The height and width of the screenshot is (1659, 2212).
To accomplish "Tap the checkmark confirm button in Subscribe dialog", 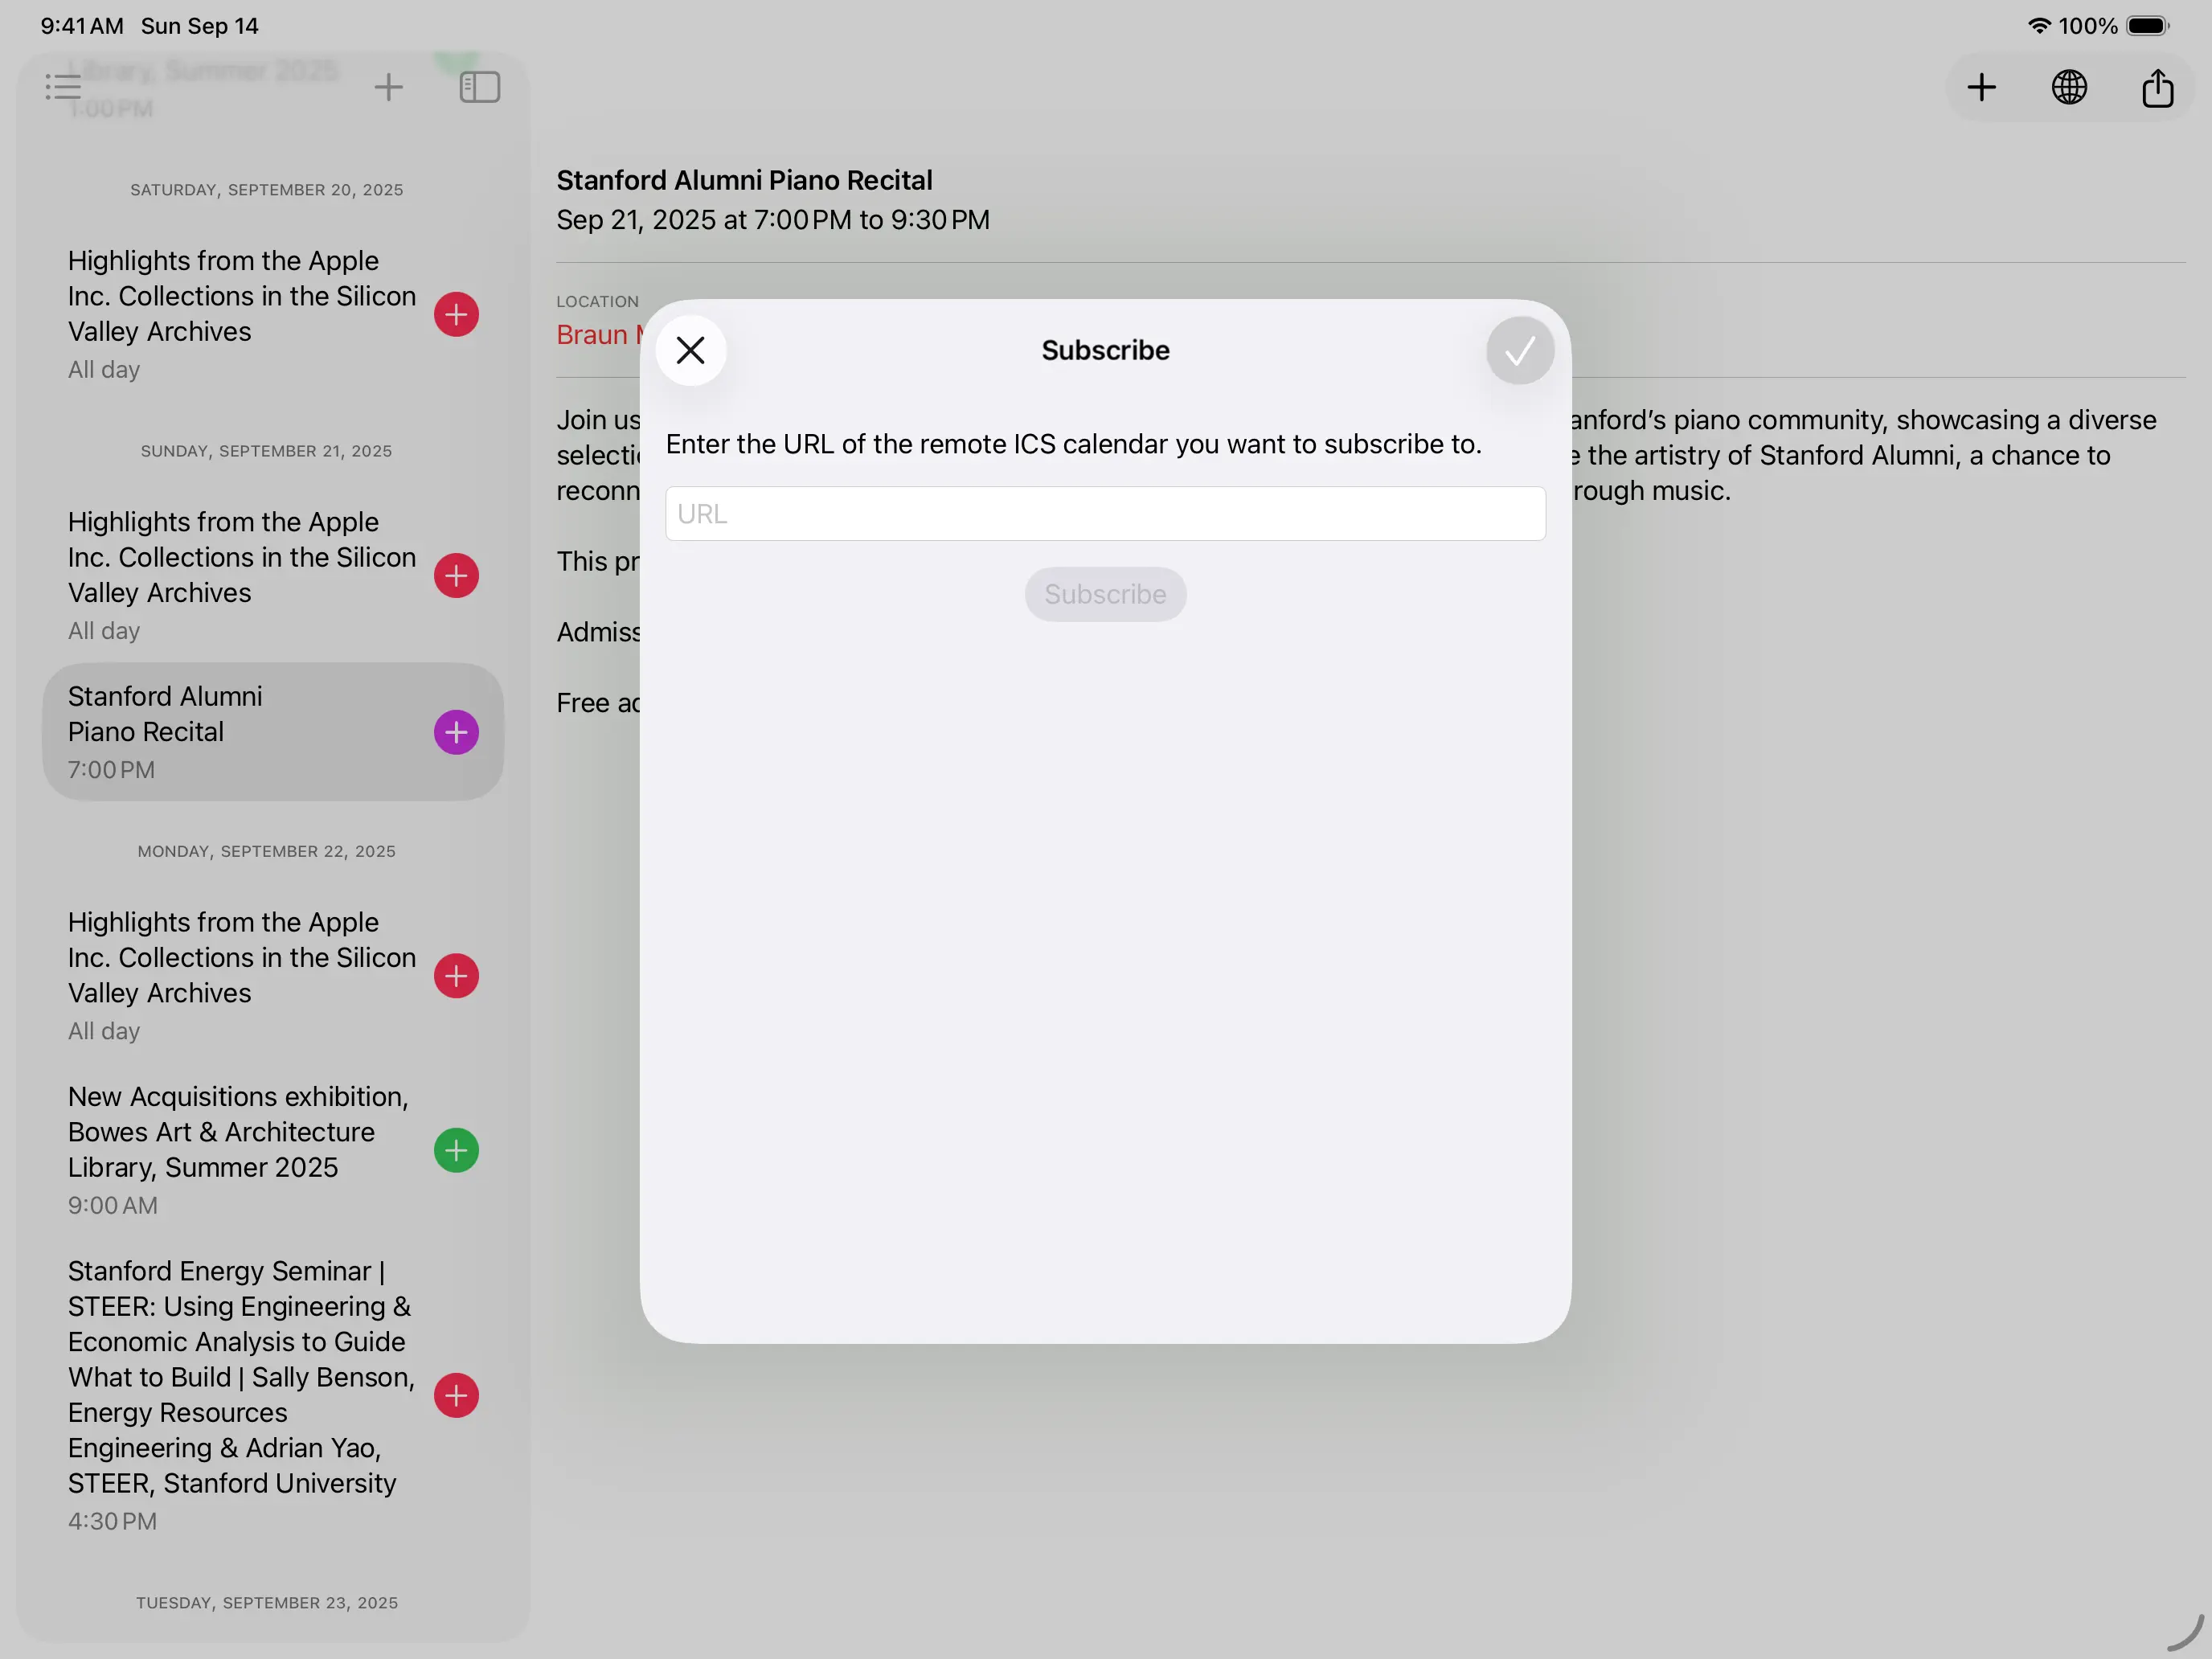I will [1519, 350].
